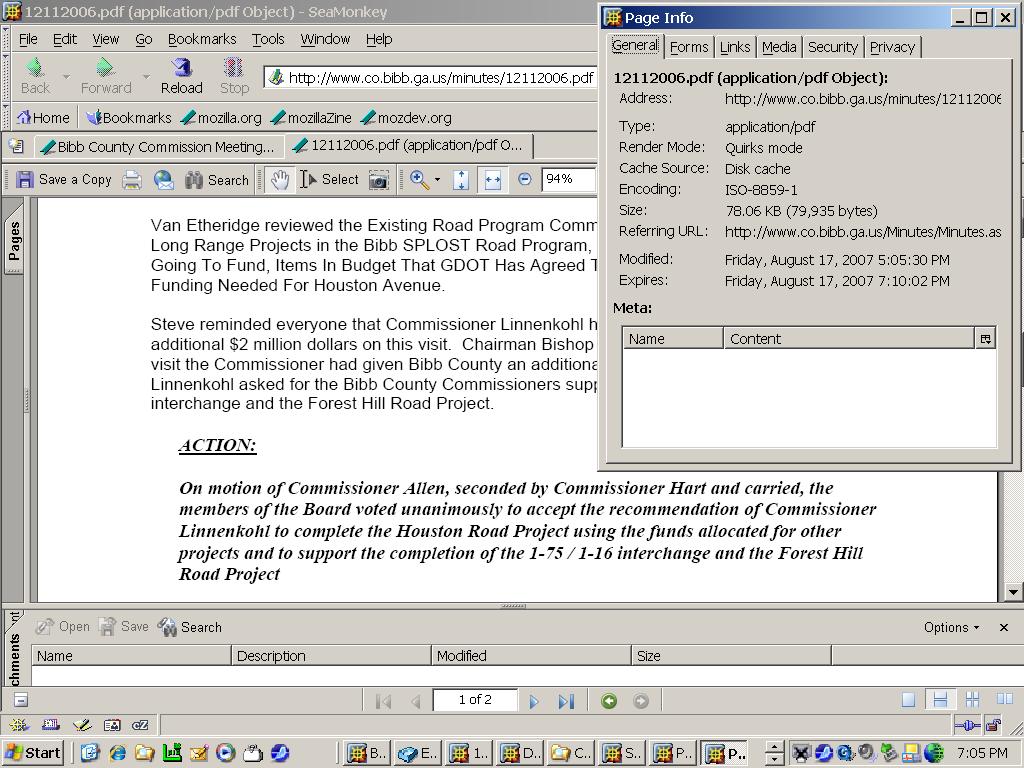Image resolution: width=1024 pixels, height=768 pixels.
Task: Click the green Previous View arrow
Action: pos(609,701)
